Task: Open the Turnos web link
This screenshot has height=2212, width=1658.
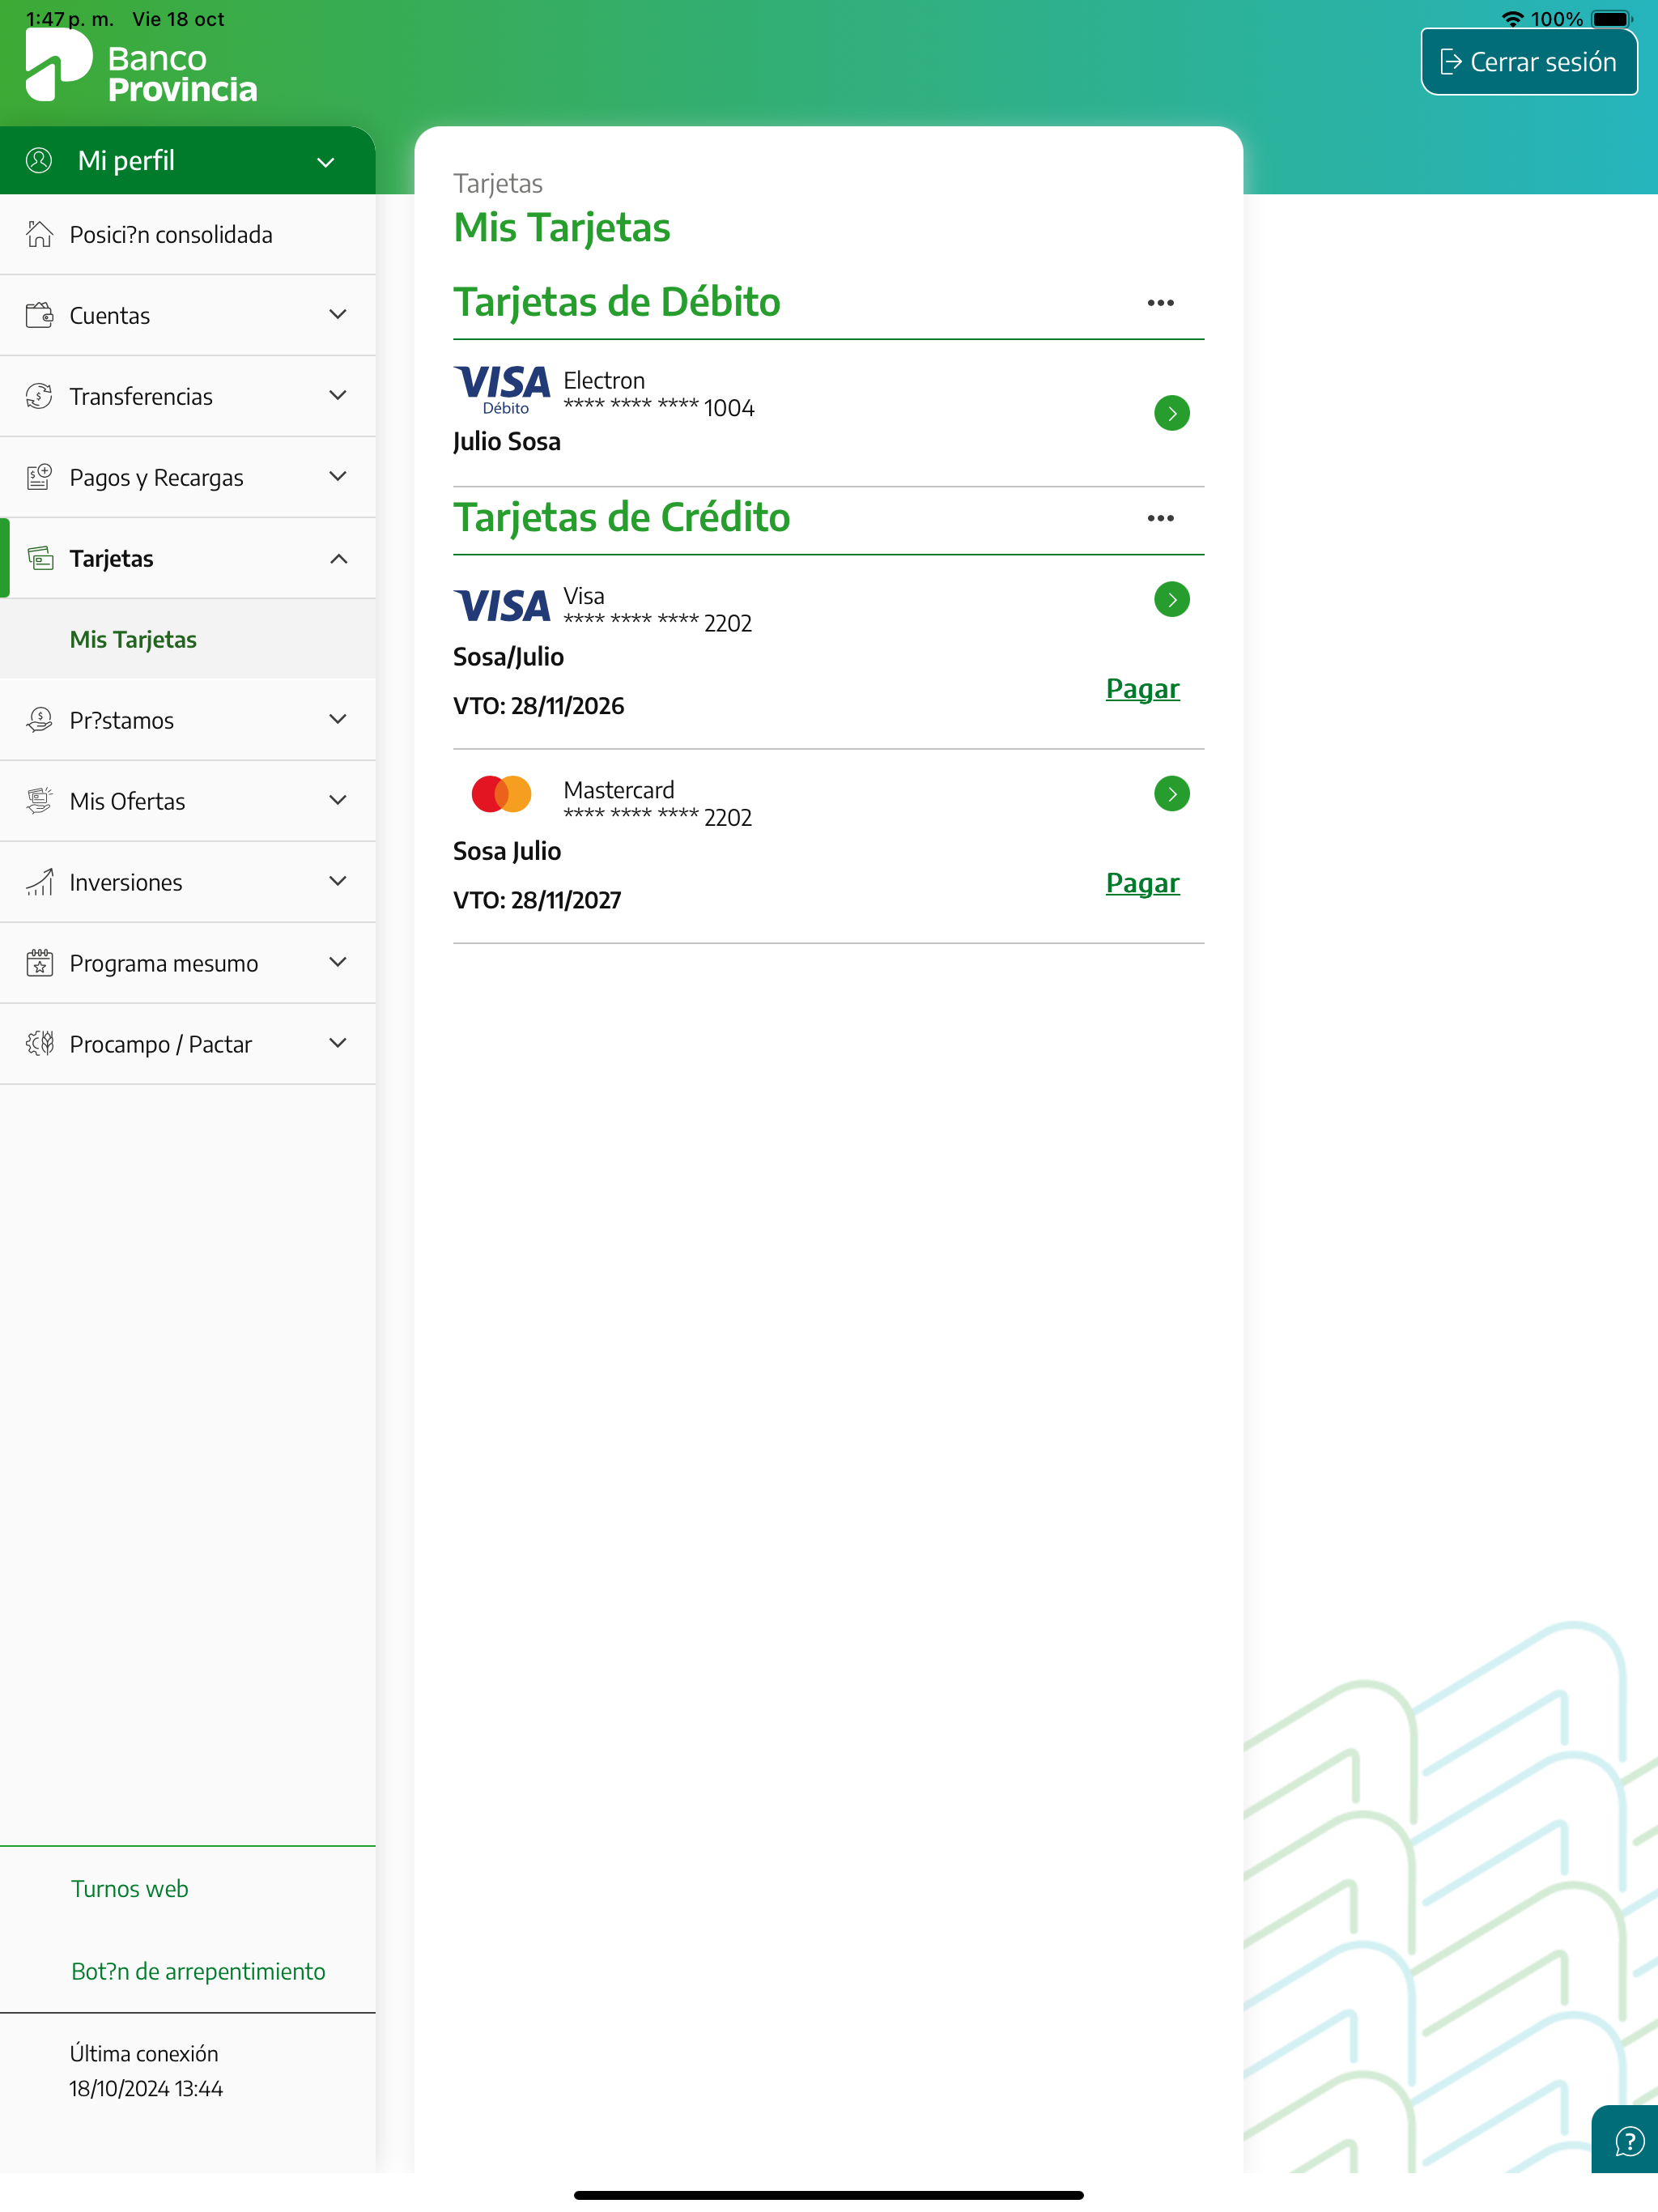Action: click(130, 1889)
